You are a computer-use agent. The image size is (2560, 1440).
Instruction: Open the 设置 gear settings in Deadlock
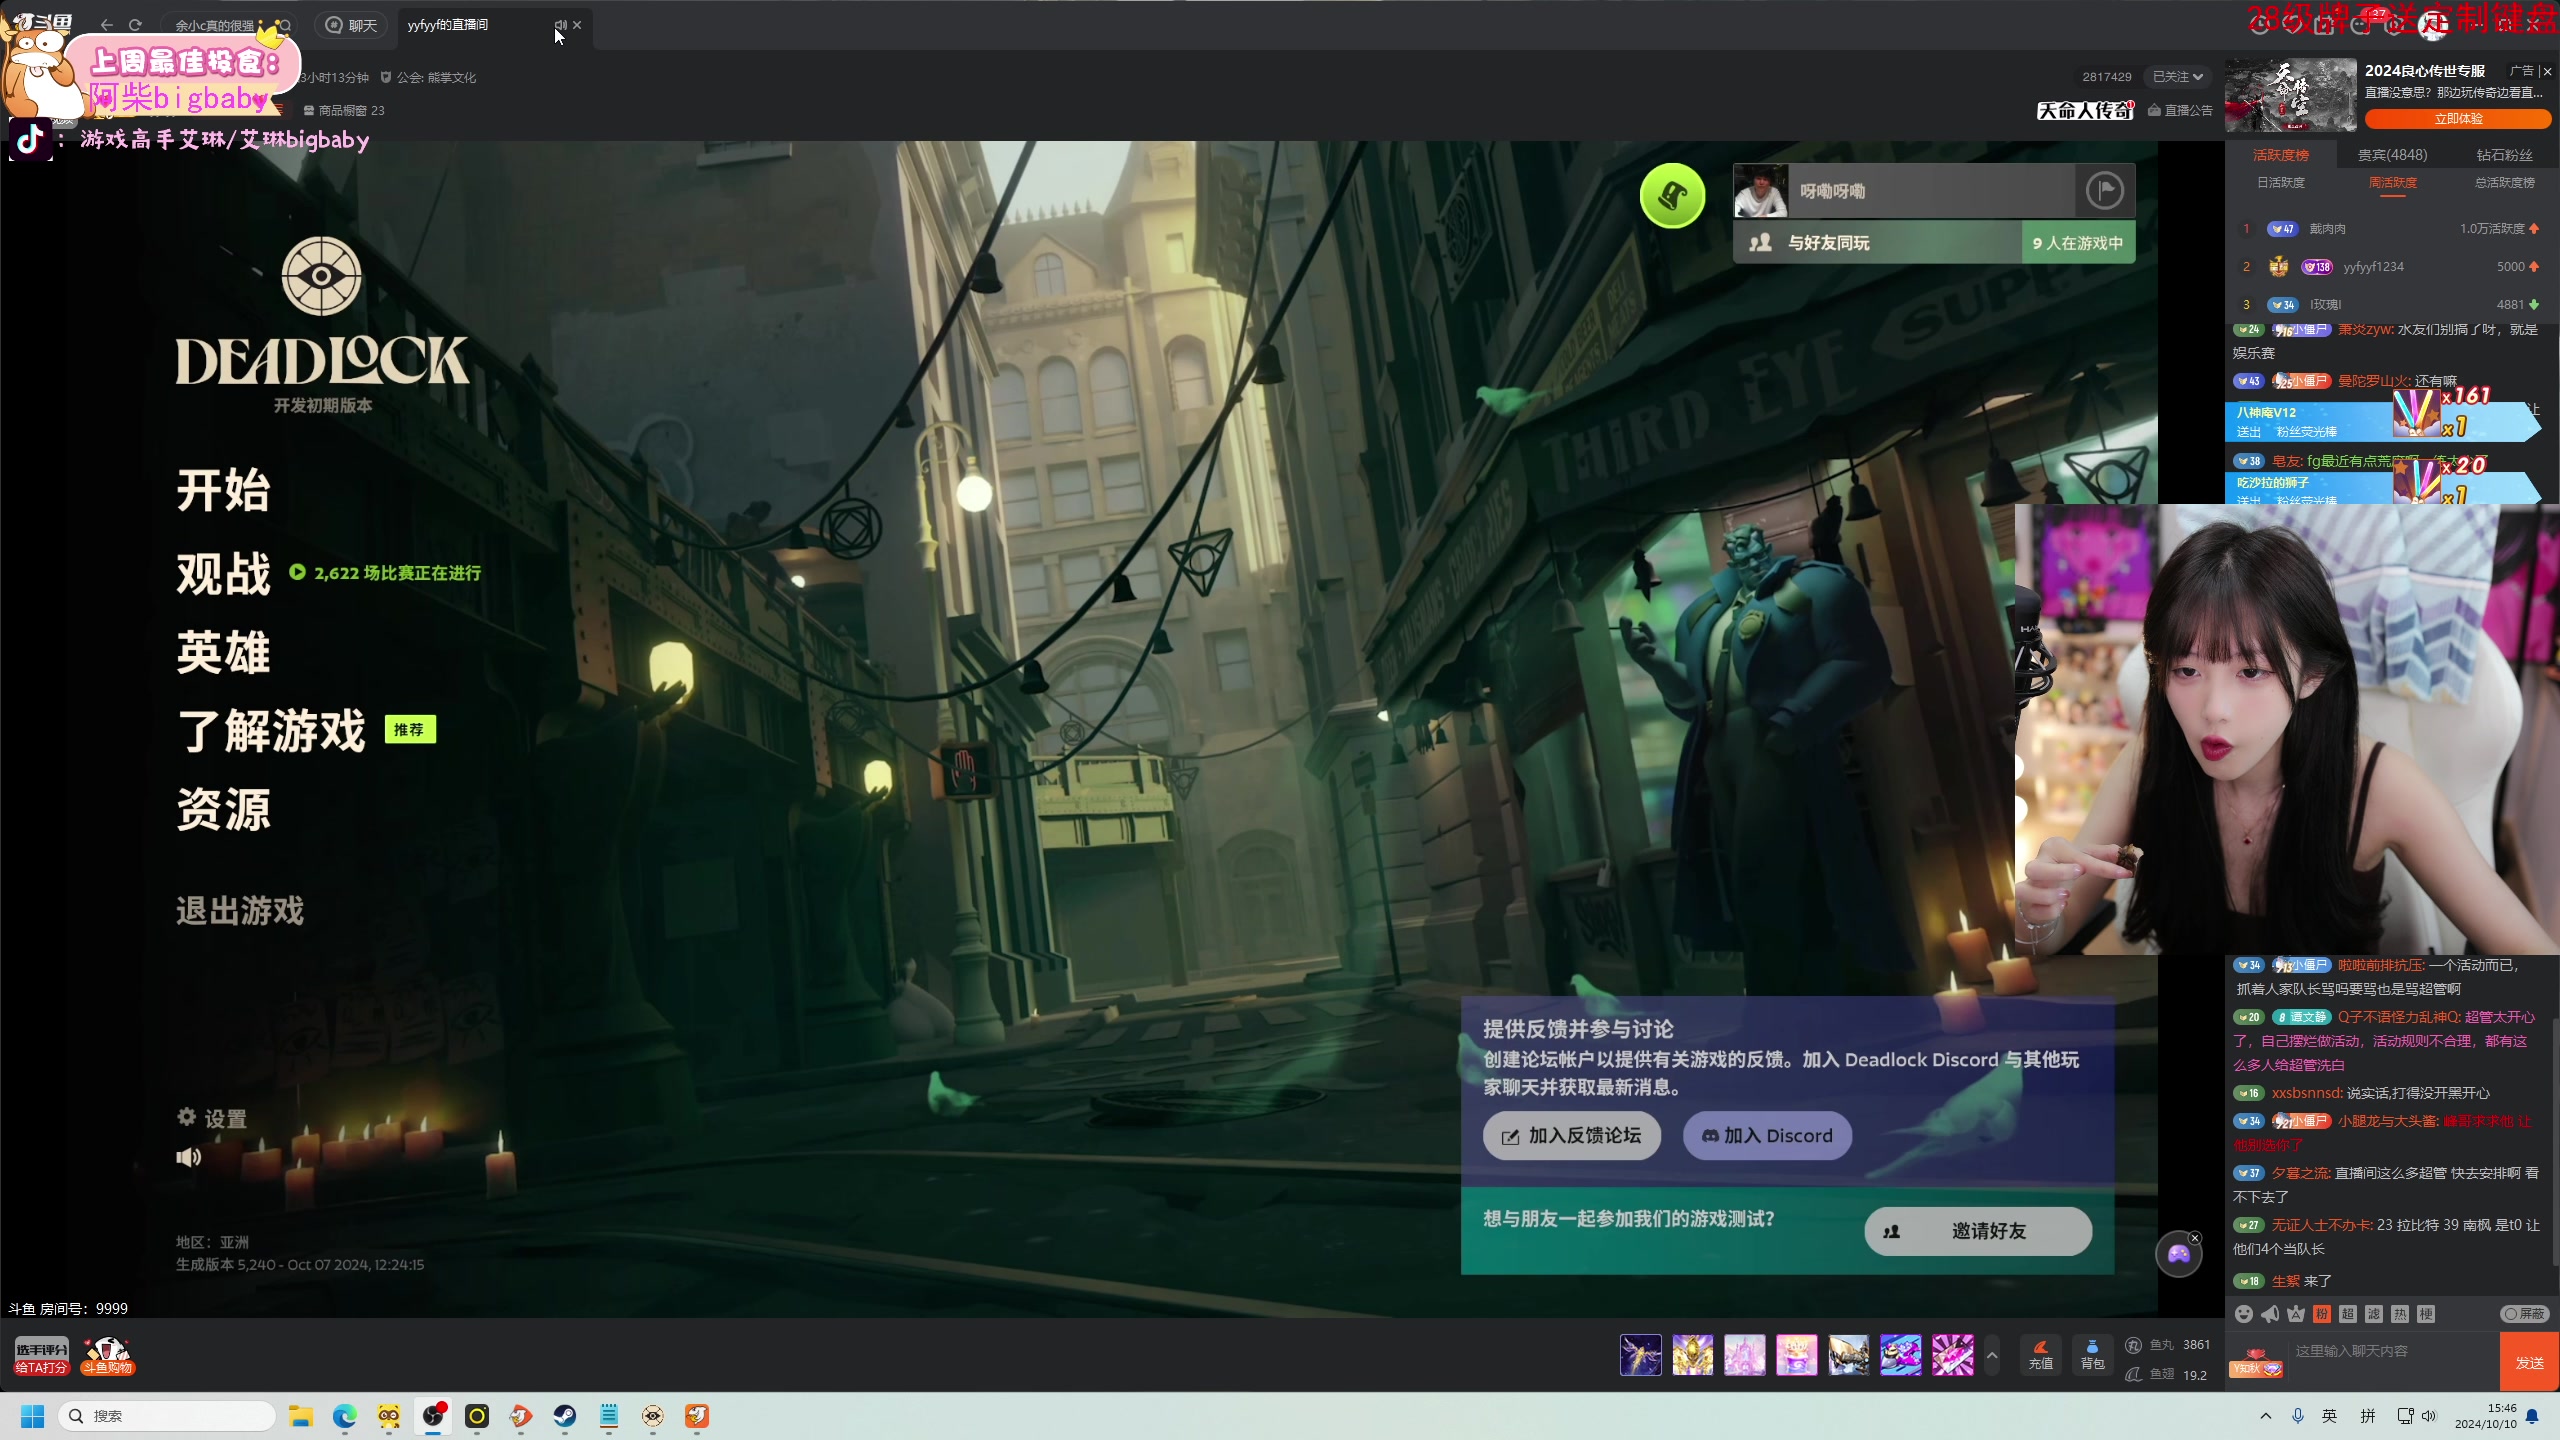(x=212, y=1118)
